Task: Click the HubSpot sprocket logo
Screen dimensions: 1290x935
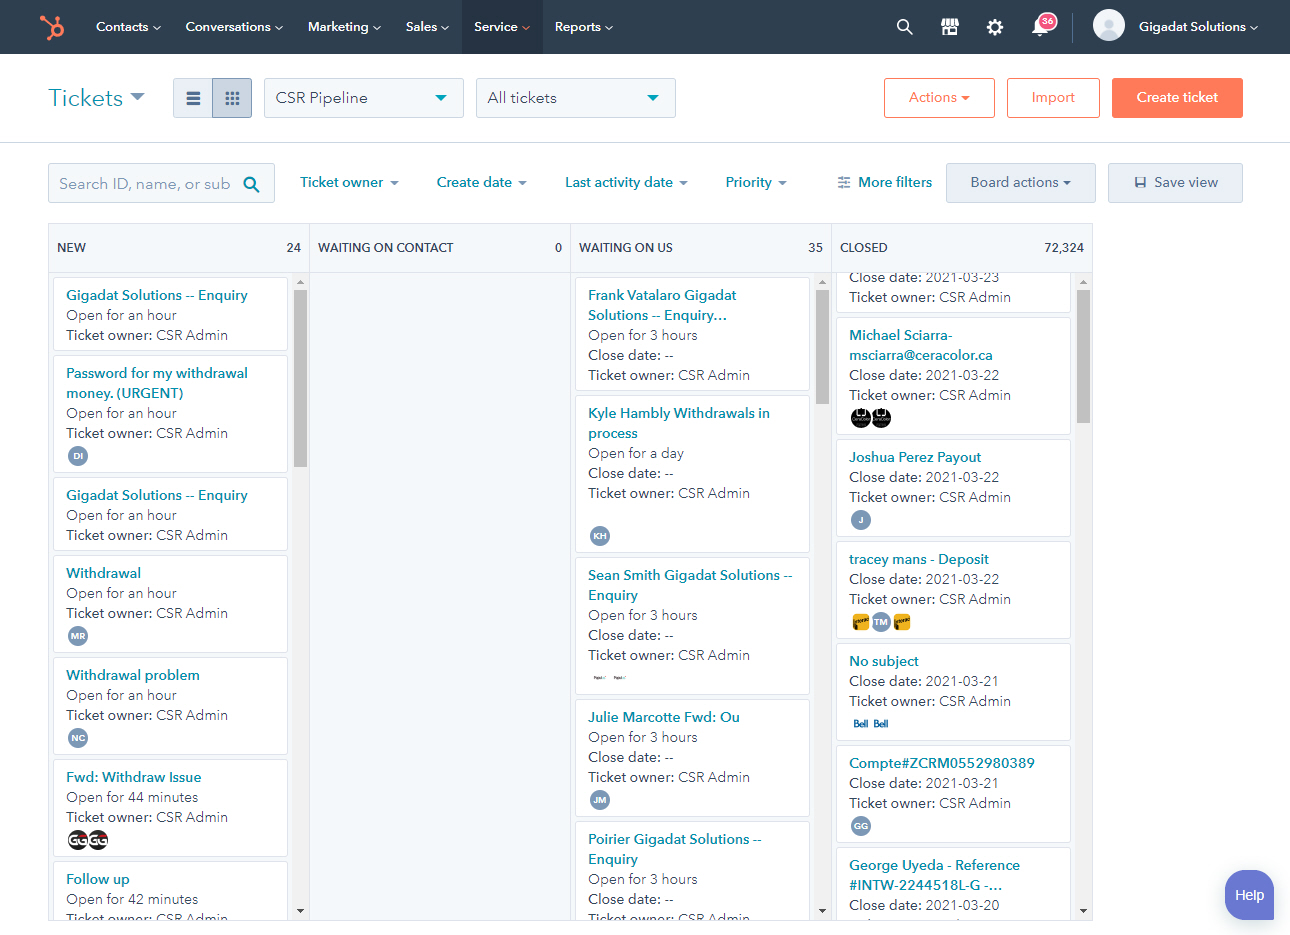Action: tap(52, 27)
